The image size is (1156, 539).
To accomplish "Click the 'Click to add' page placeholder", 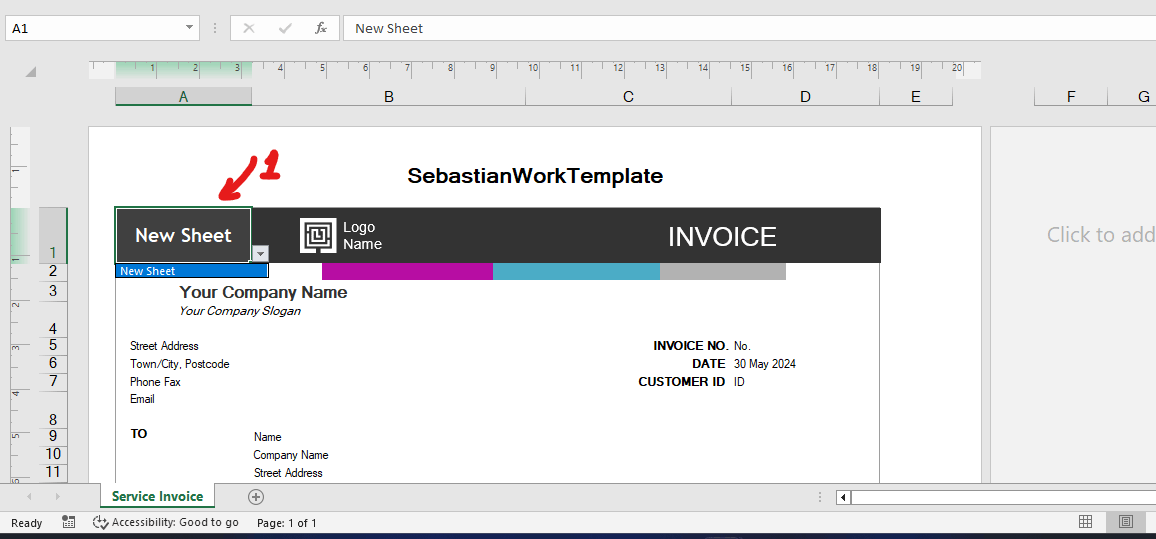I will [x=1101, y=234].
